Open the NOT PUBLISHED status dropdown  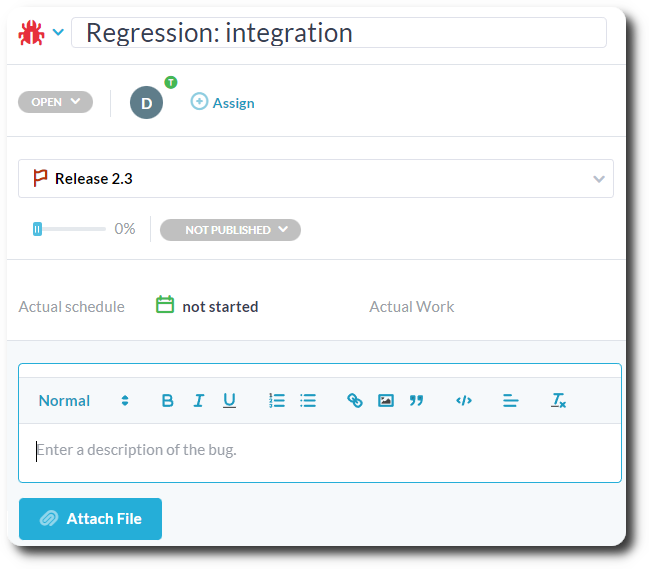(230, 230)
